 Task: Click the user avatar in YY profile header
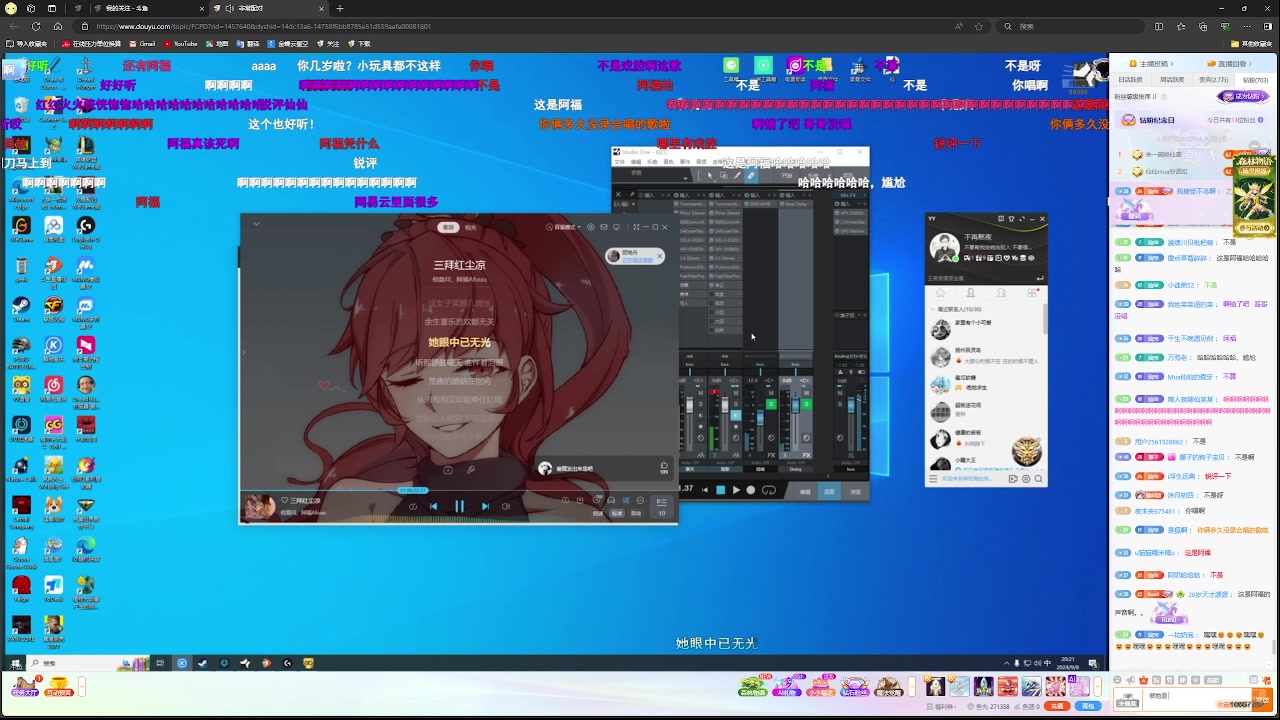[x=944, y=247]
